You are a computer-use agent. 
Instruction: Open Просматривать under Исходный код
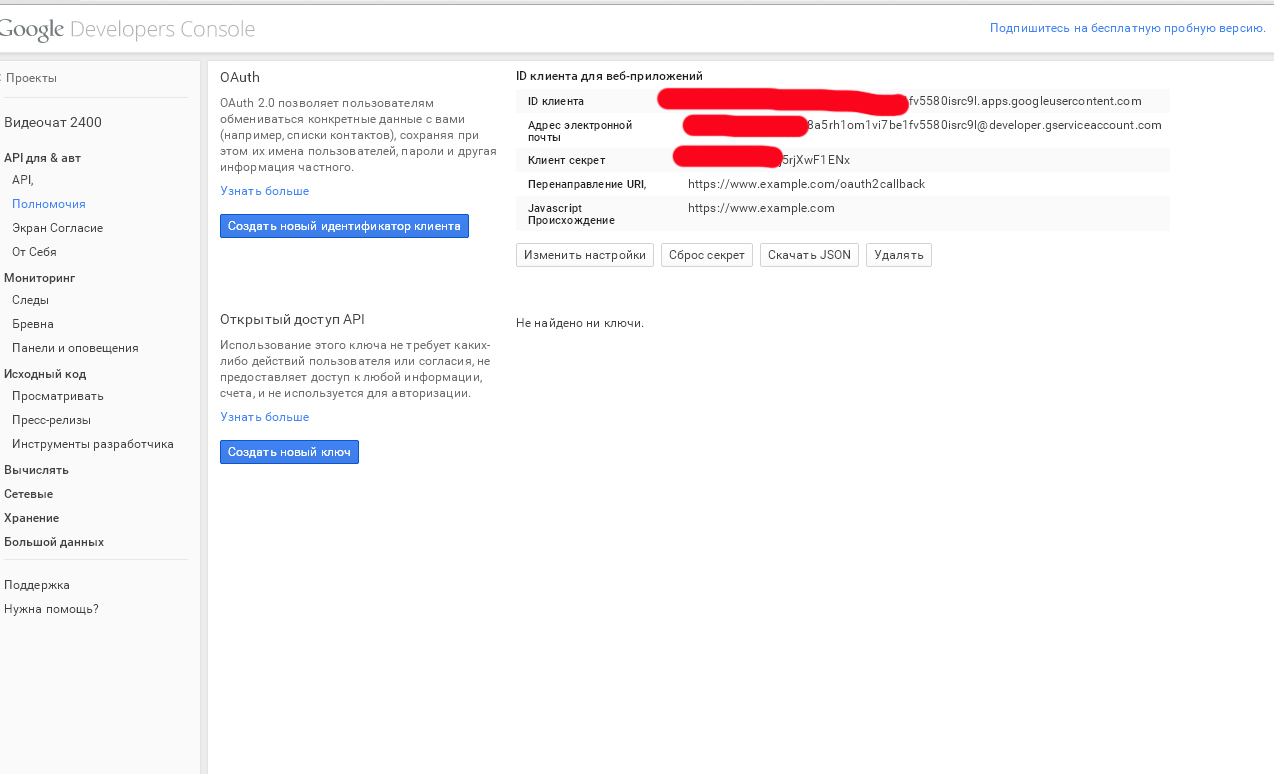[58, 396]
